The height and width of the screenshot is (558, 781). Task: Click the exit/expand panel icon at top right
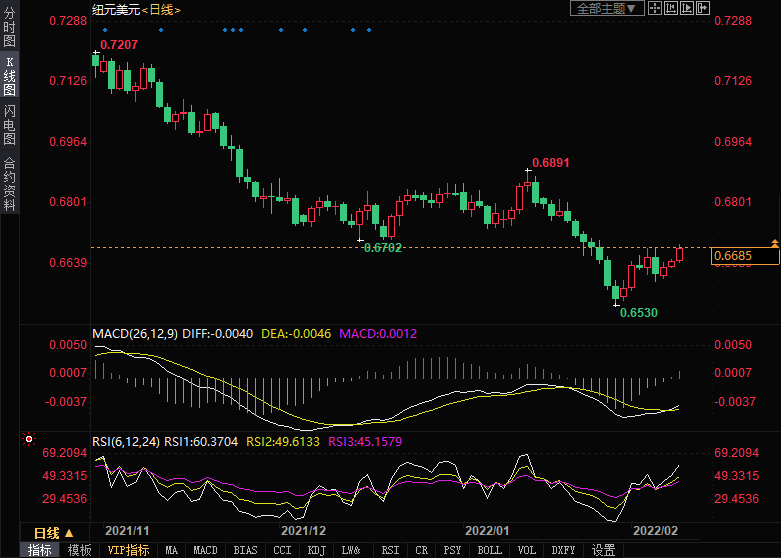(704, 8)
